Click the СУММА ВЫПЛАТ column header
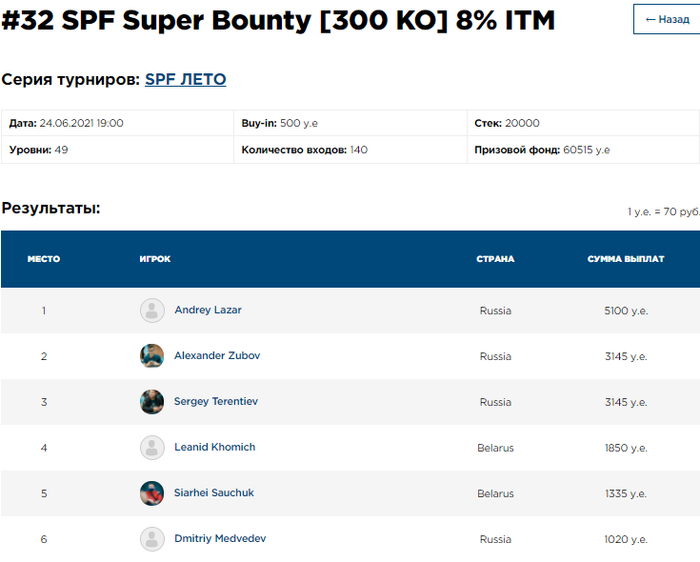Screen dimensions: 700x562 coord(626,259)
